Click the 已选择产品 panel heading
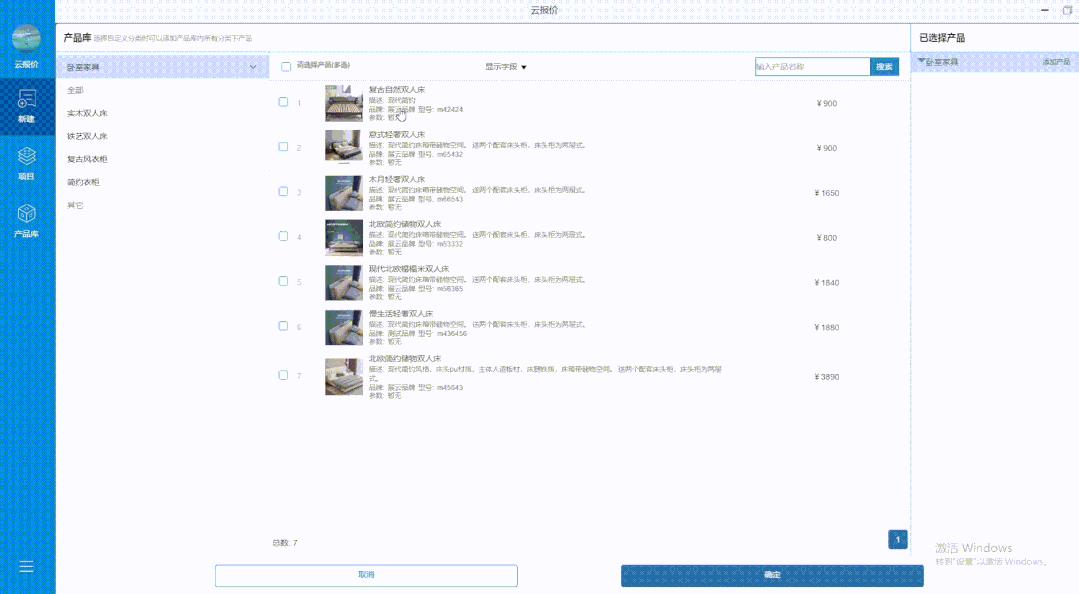 pyautogui.click(x=942, y=38)
